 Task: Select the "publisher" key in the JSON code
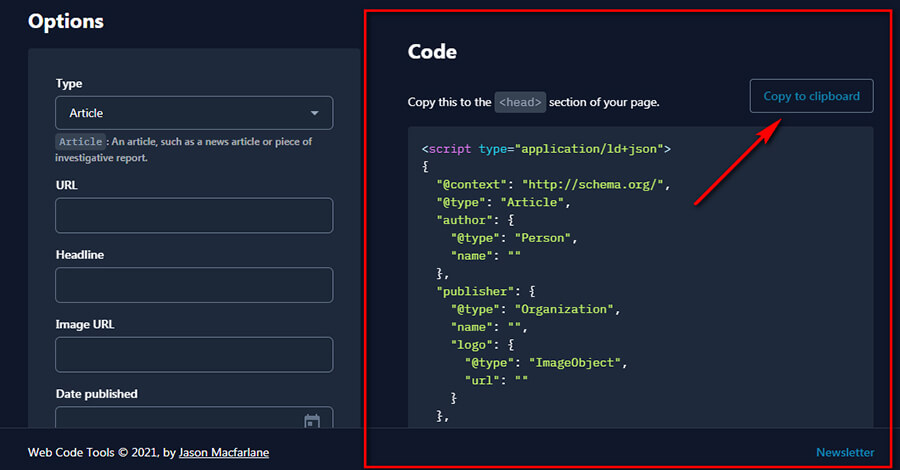point(474,291)
